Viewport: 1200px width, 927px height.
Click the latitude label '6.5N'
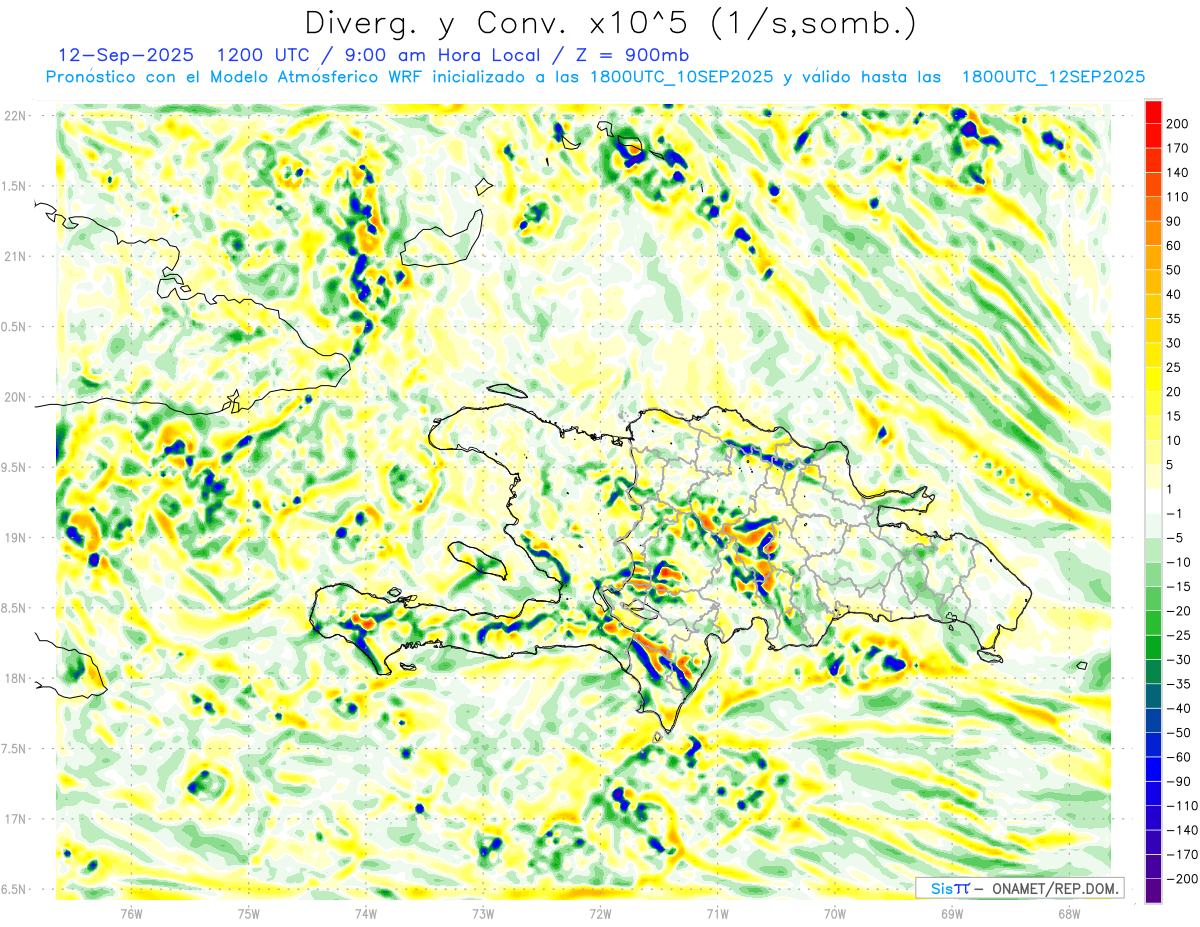pos(13,890)
